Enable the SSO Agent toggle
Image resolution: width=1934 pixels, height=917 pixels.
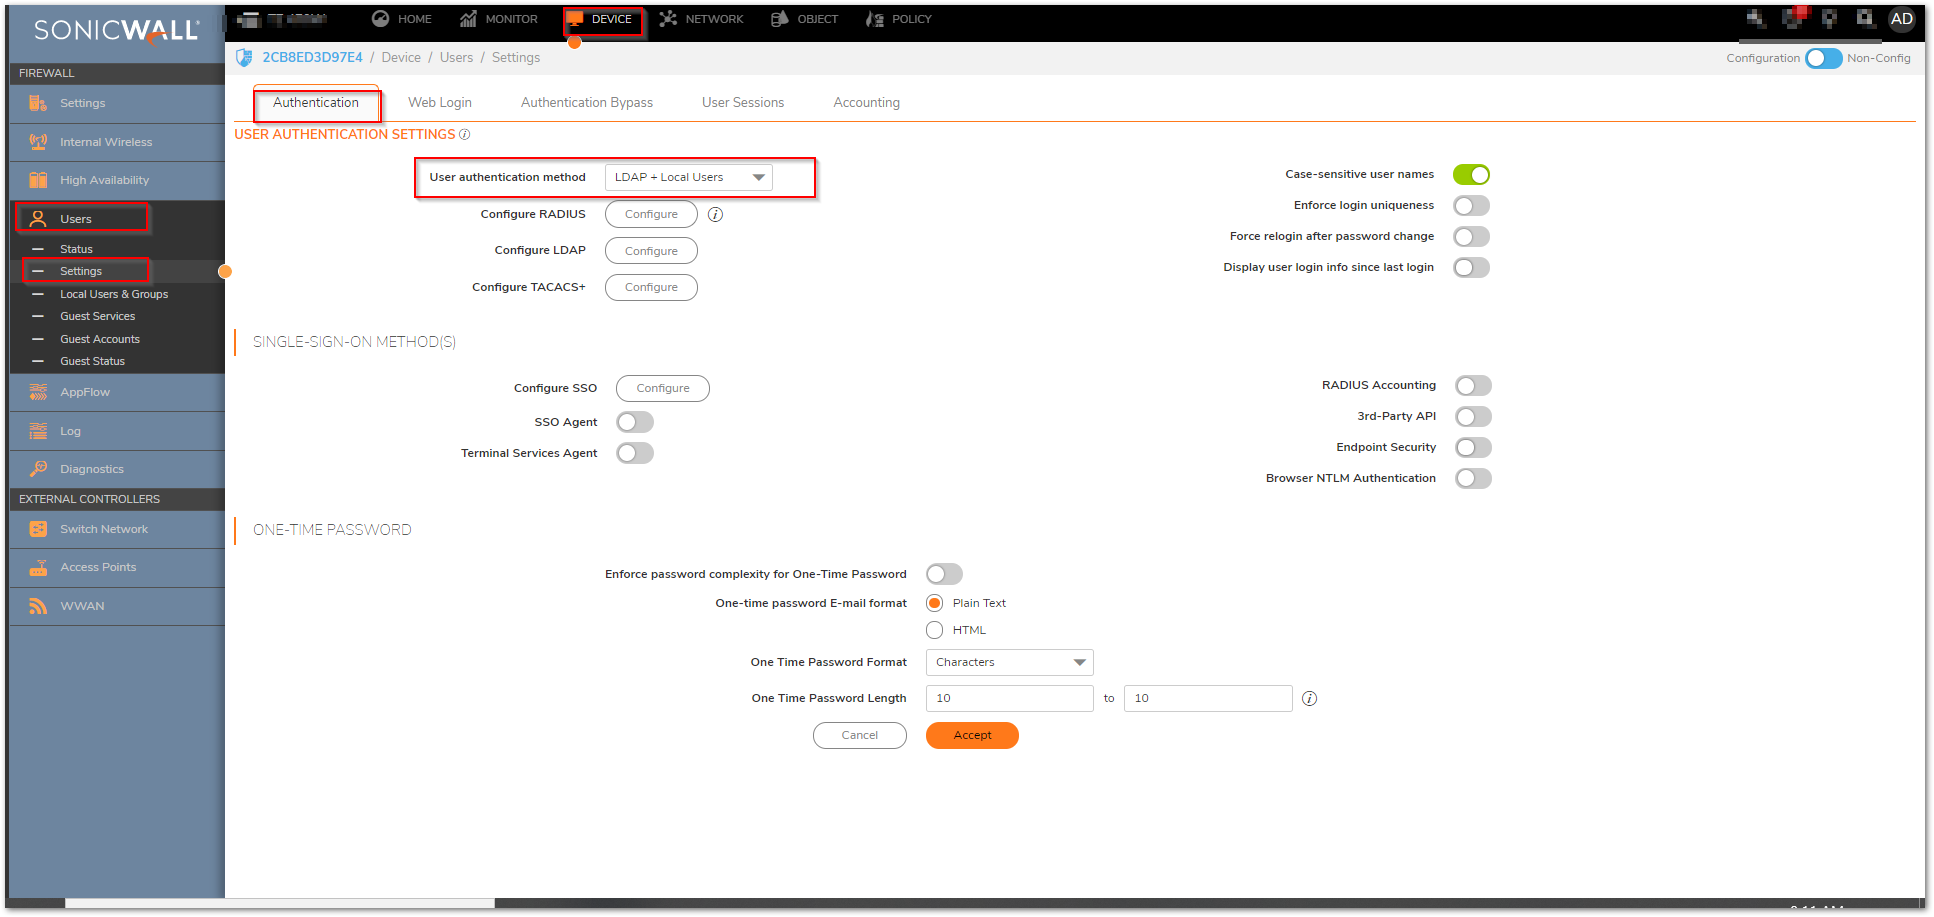click(x=634, y=422)
